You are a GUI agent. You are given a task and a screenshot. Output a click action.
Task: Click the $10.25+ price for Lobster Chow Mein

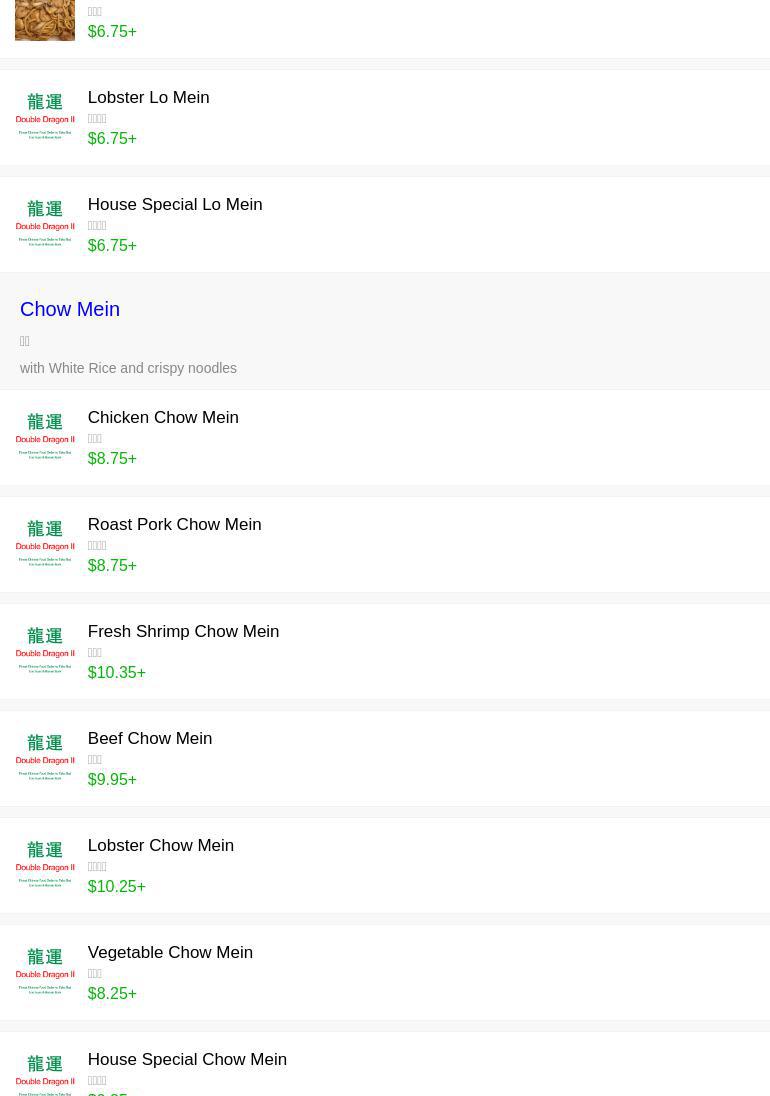[116, 886]
